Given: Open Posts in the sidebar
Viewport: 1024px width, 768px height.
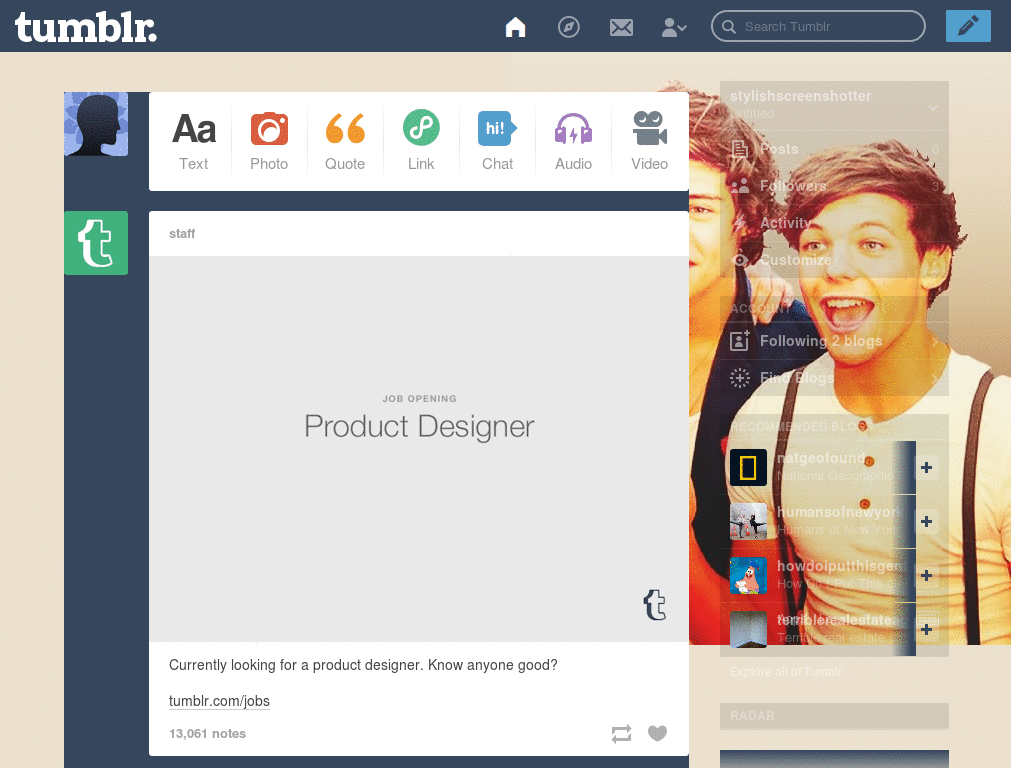Looking at the screenshot, I should (834, 149).
